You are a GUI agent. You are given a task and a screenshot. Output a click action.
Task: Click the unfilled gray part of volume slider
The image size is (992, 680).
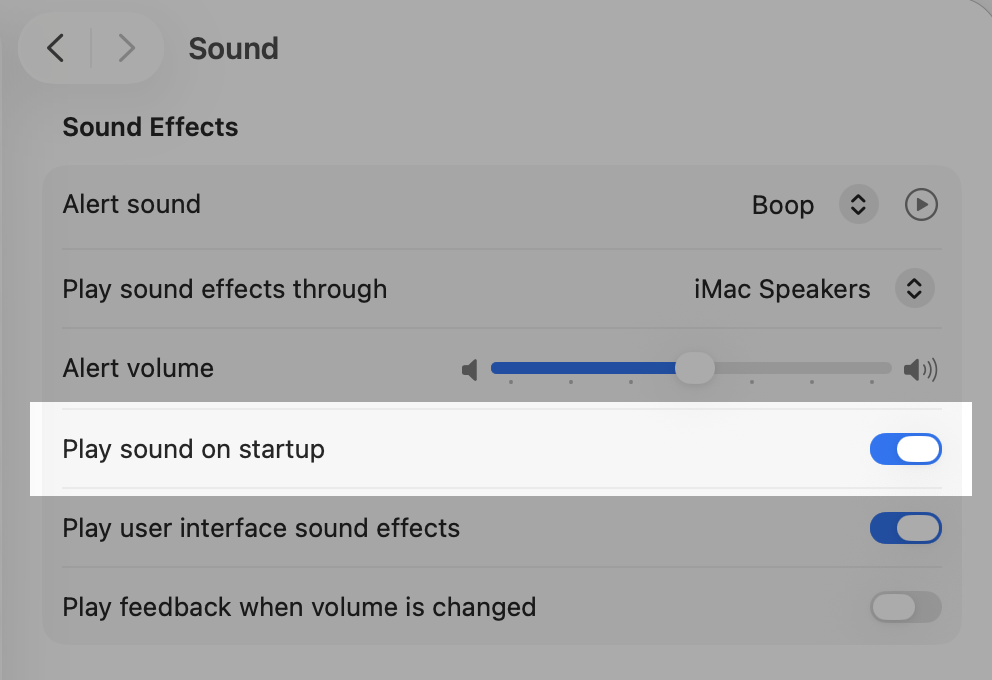[800, 368]
